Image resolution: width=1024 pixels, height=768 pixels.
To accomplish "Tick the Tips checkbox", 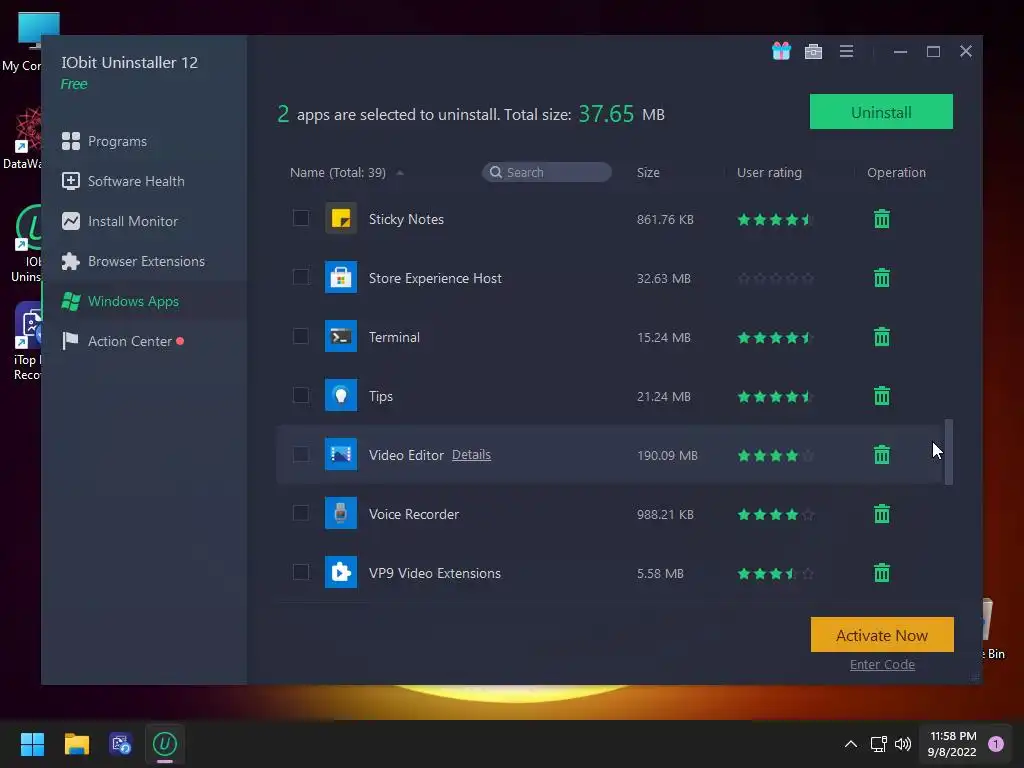I will pyautogui.click(x=300, y=394).
